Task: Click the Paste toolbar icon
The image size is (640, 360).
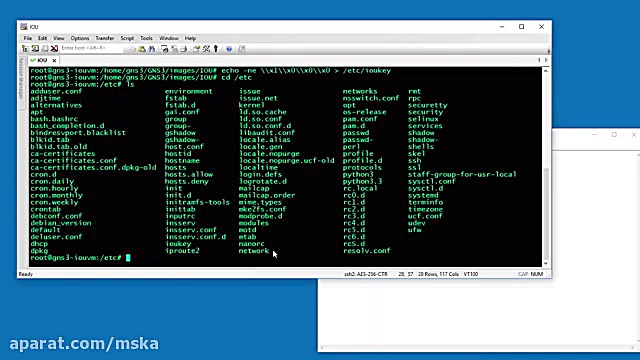Action: [142, 49]
